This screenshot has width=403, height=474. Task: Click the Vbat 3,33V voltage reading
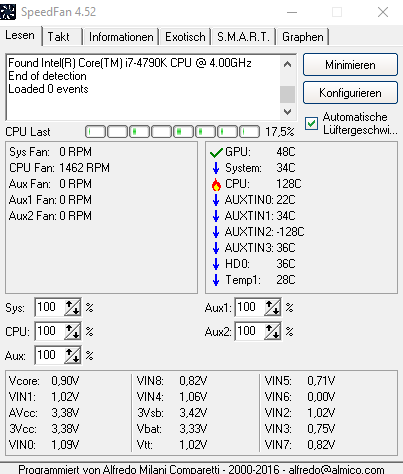[x=172, y=429]
